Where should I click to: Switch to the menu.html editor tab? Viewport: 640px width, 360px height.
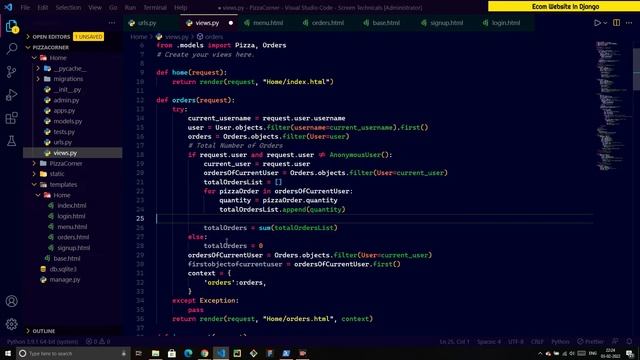268,23
